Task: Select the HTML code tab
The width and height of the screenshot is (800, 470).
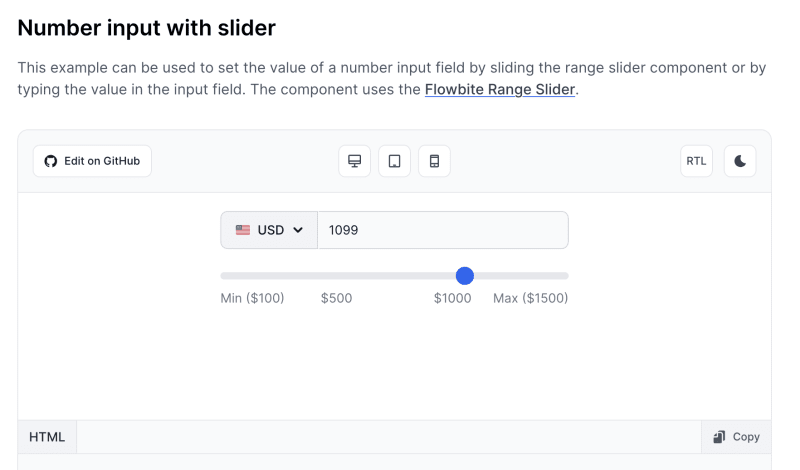Action: pos(47,437)
